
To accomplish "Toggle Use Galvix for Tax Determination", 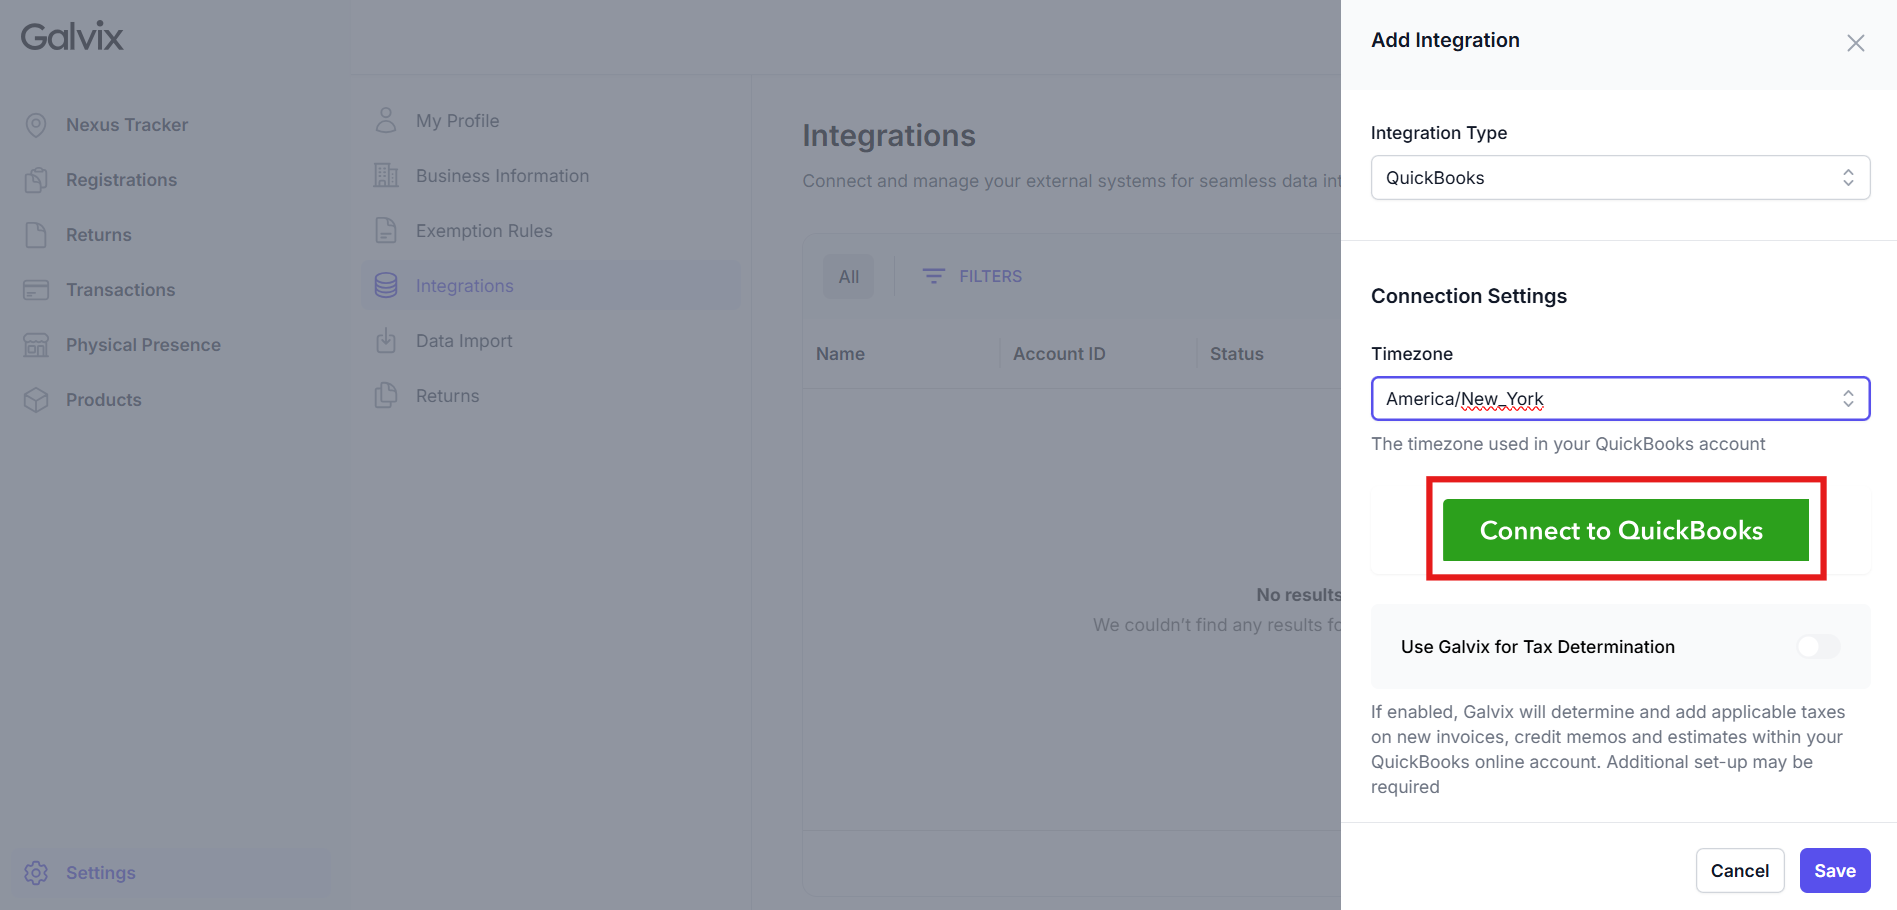I will tap(1818, 647).
